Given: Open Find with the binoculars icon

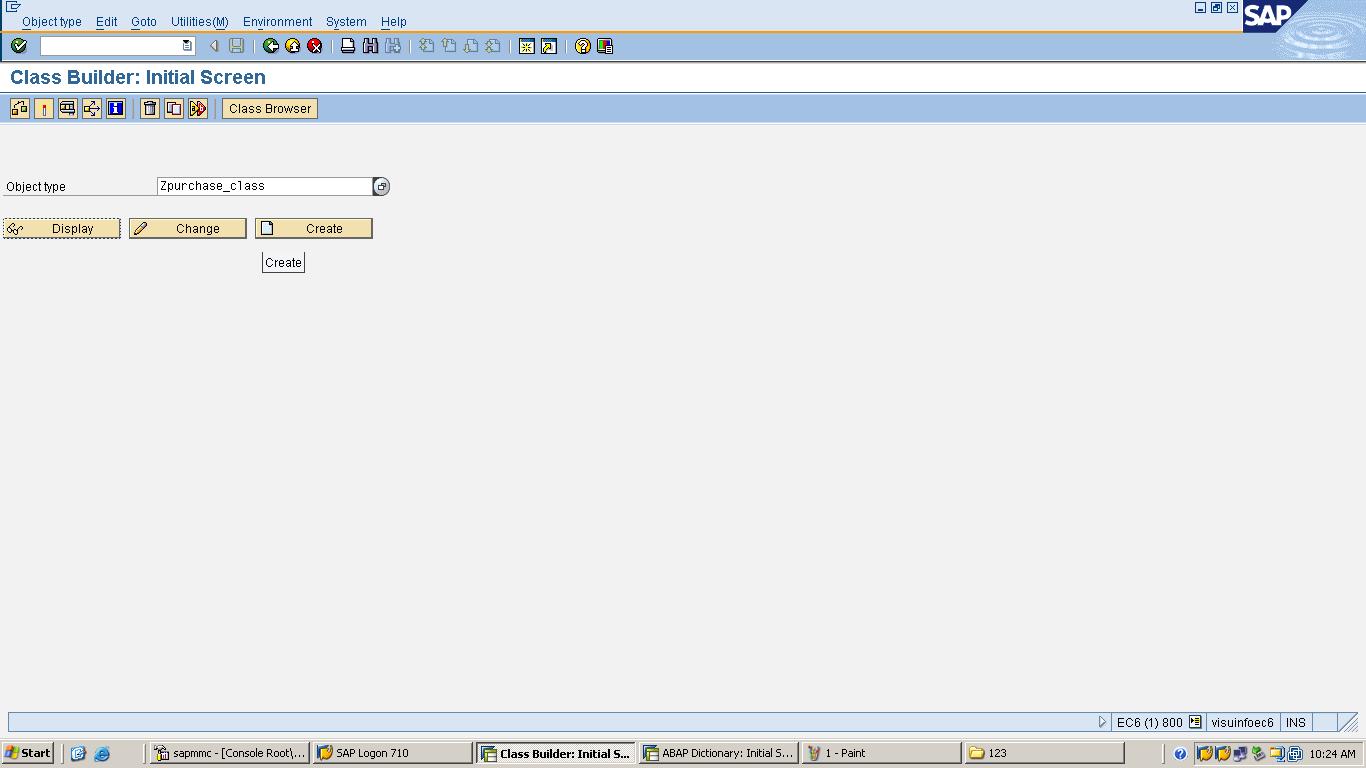Looking at the screenshot, I should [x=368, y=45].
